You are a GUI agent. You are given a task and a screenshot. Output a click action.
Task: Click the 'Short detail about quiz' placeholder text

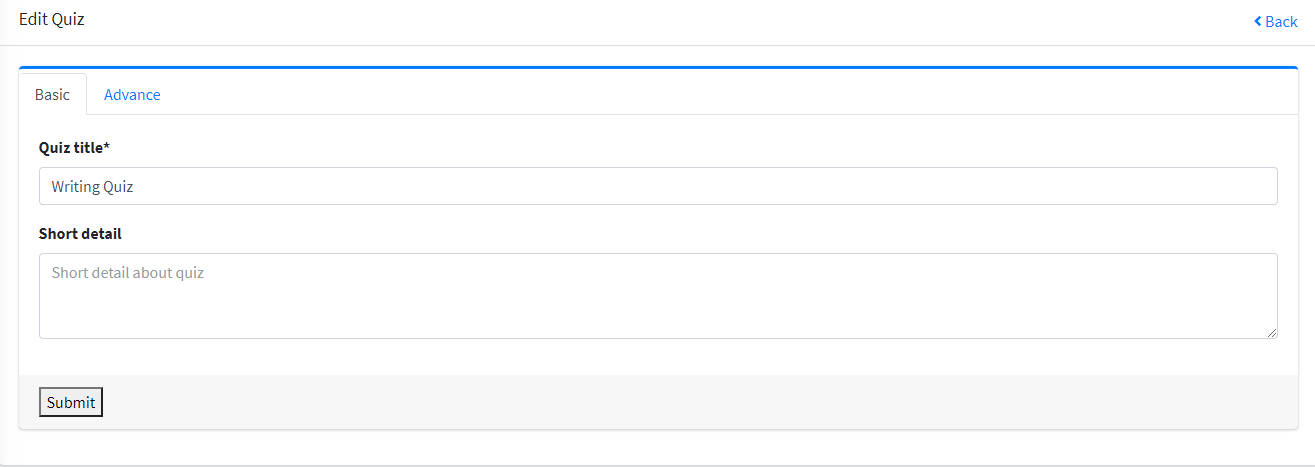tap(128, 272)
